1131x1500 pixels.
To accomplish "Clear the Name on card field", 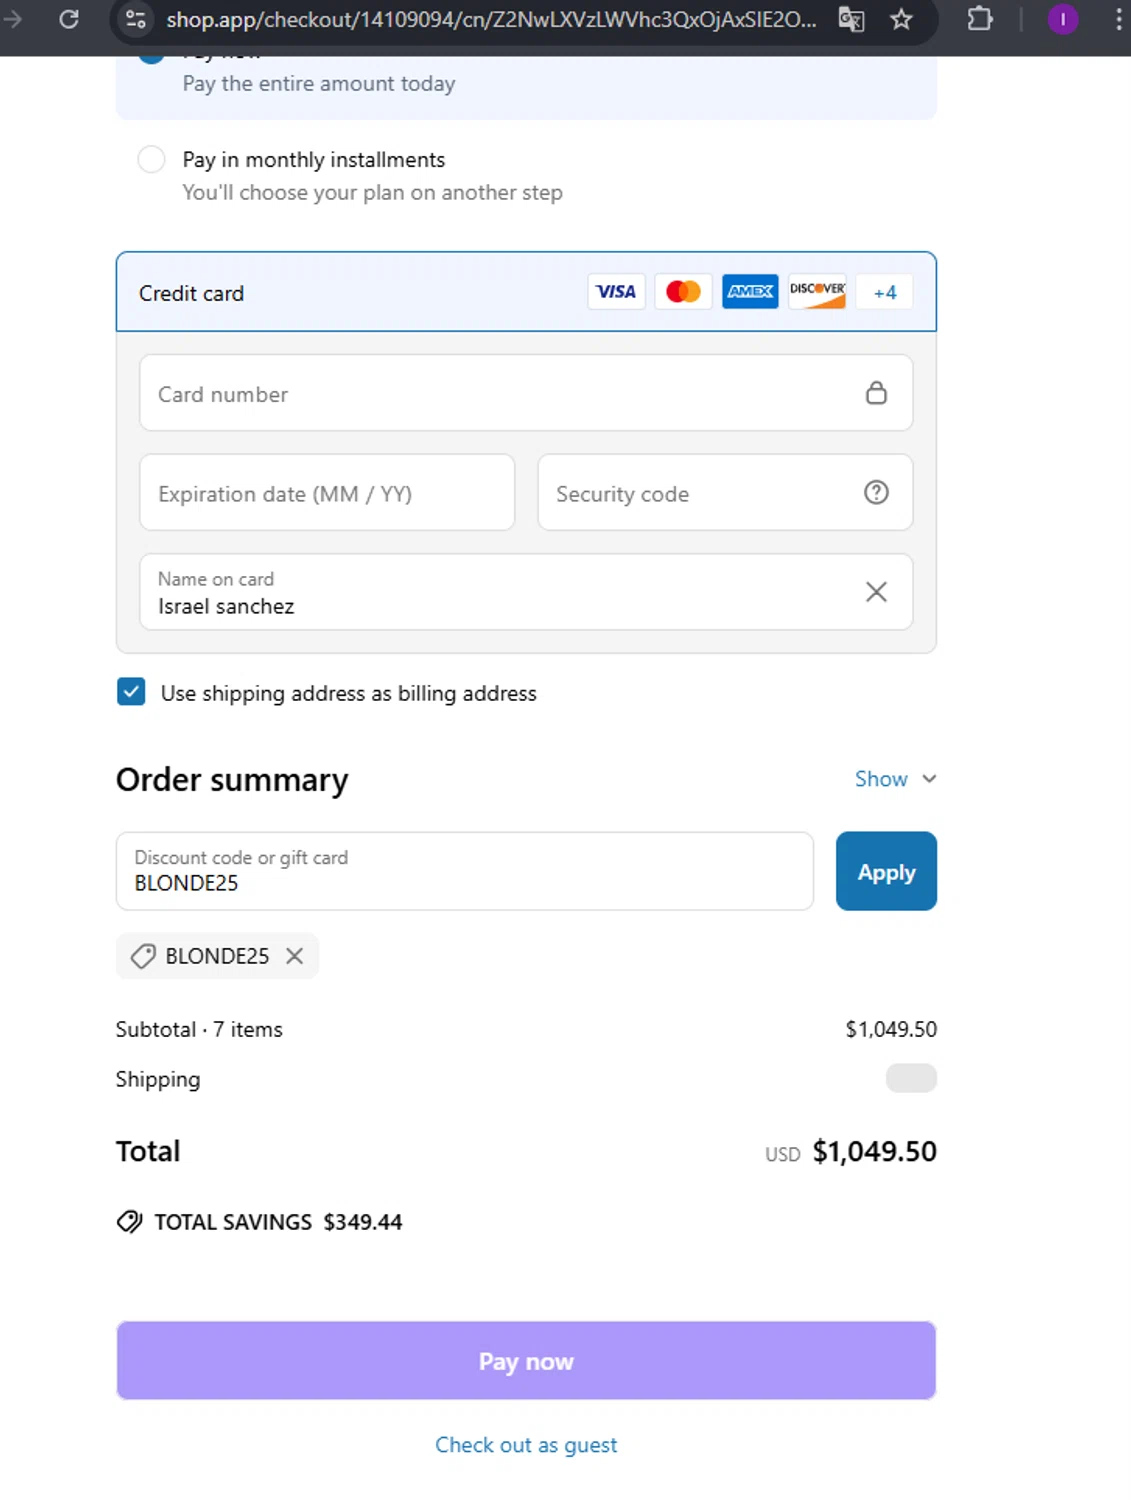I will click(x=876, y=592).
